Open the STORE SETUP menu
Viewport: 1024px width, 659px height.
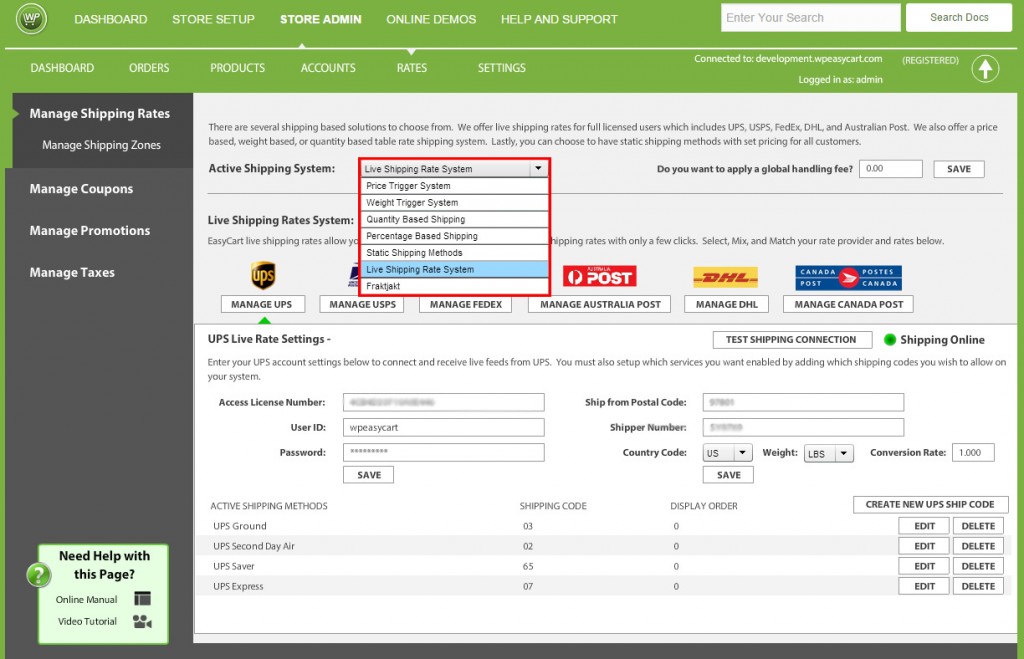click(x=214, y=19)
